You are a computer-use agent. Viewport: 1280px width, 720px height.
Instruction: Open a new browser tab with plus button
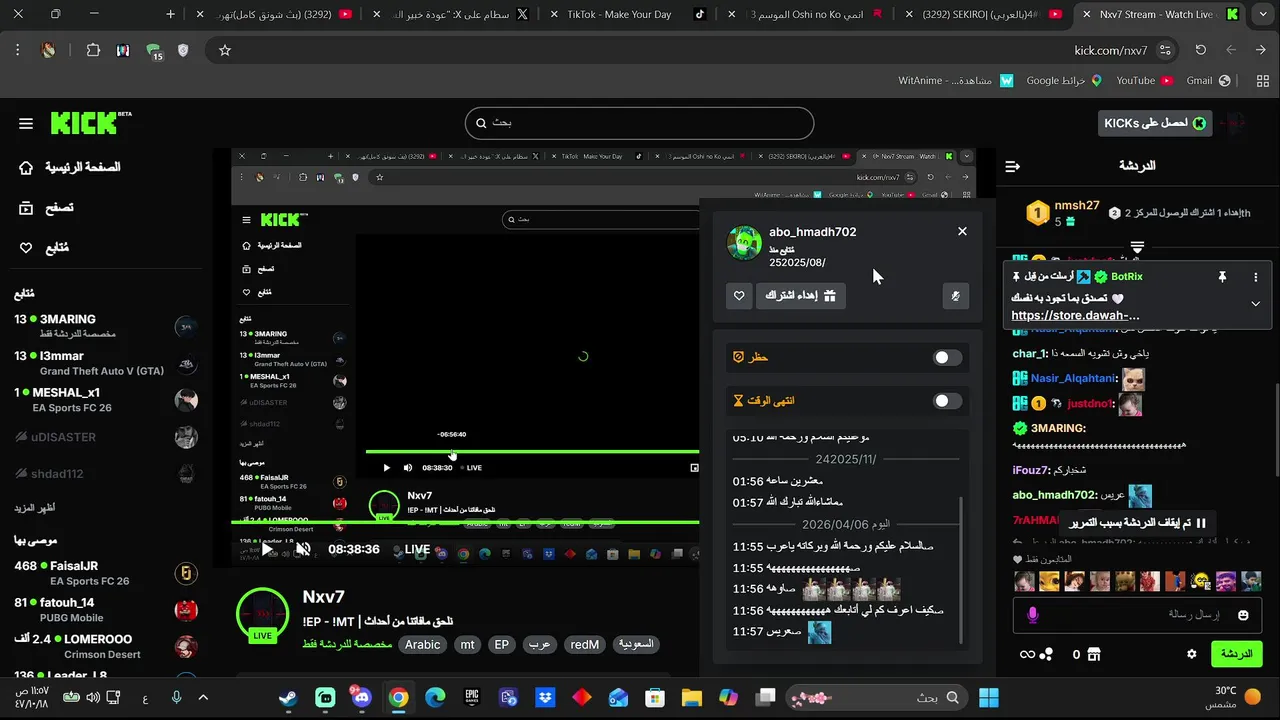click(170, 14)
